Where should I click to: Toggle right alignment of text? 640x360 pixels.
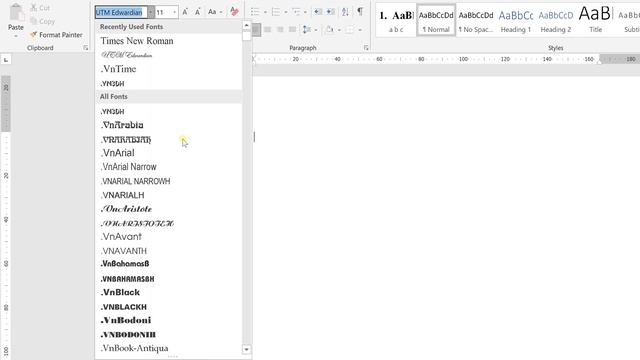coord(280,29)
